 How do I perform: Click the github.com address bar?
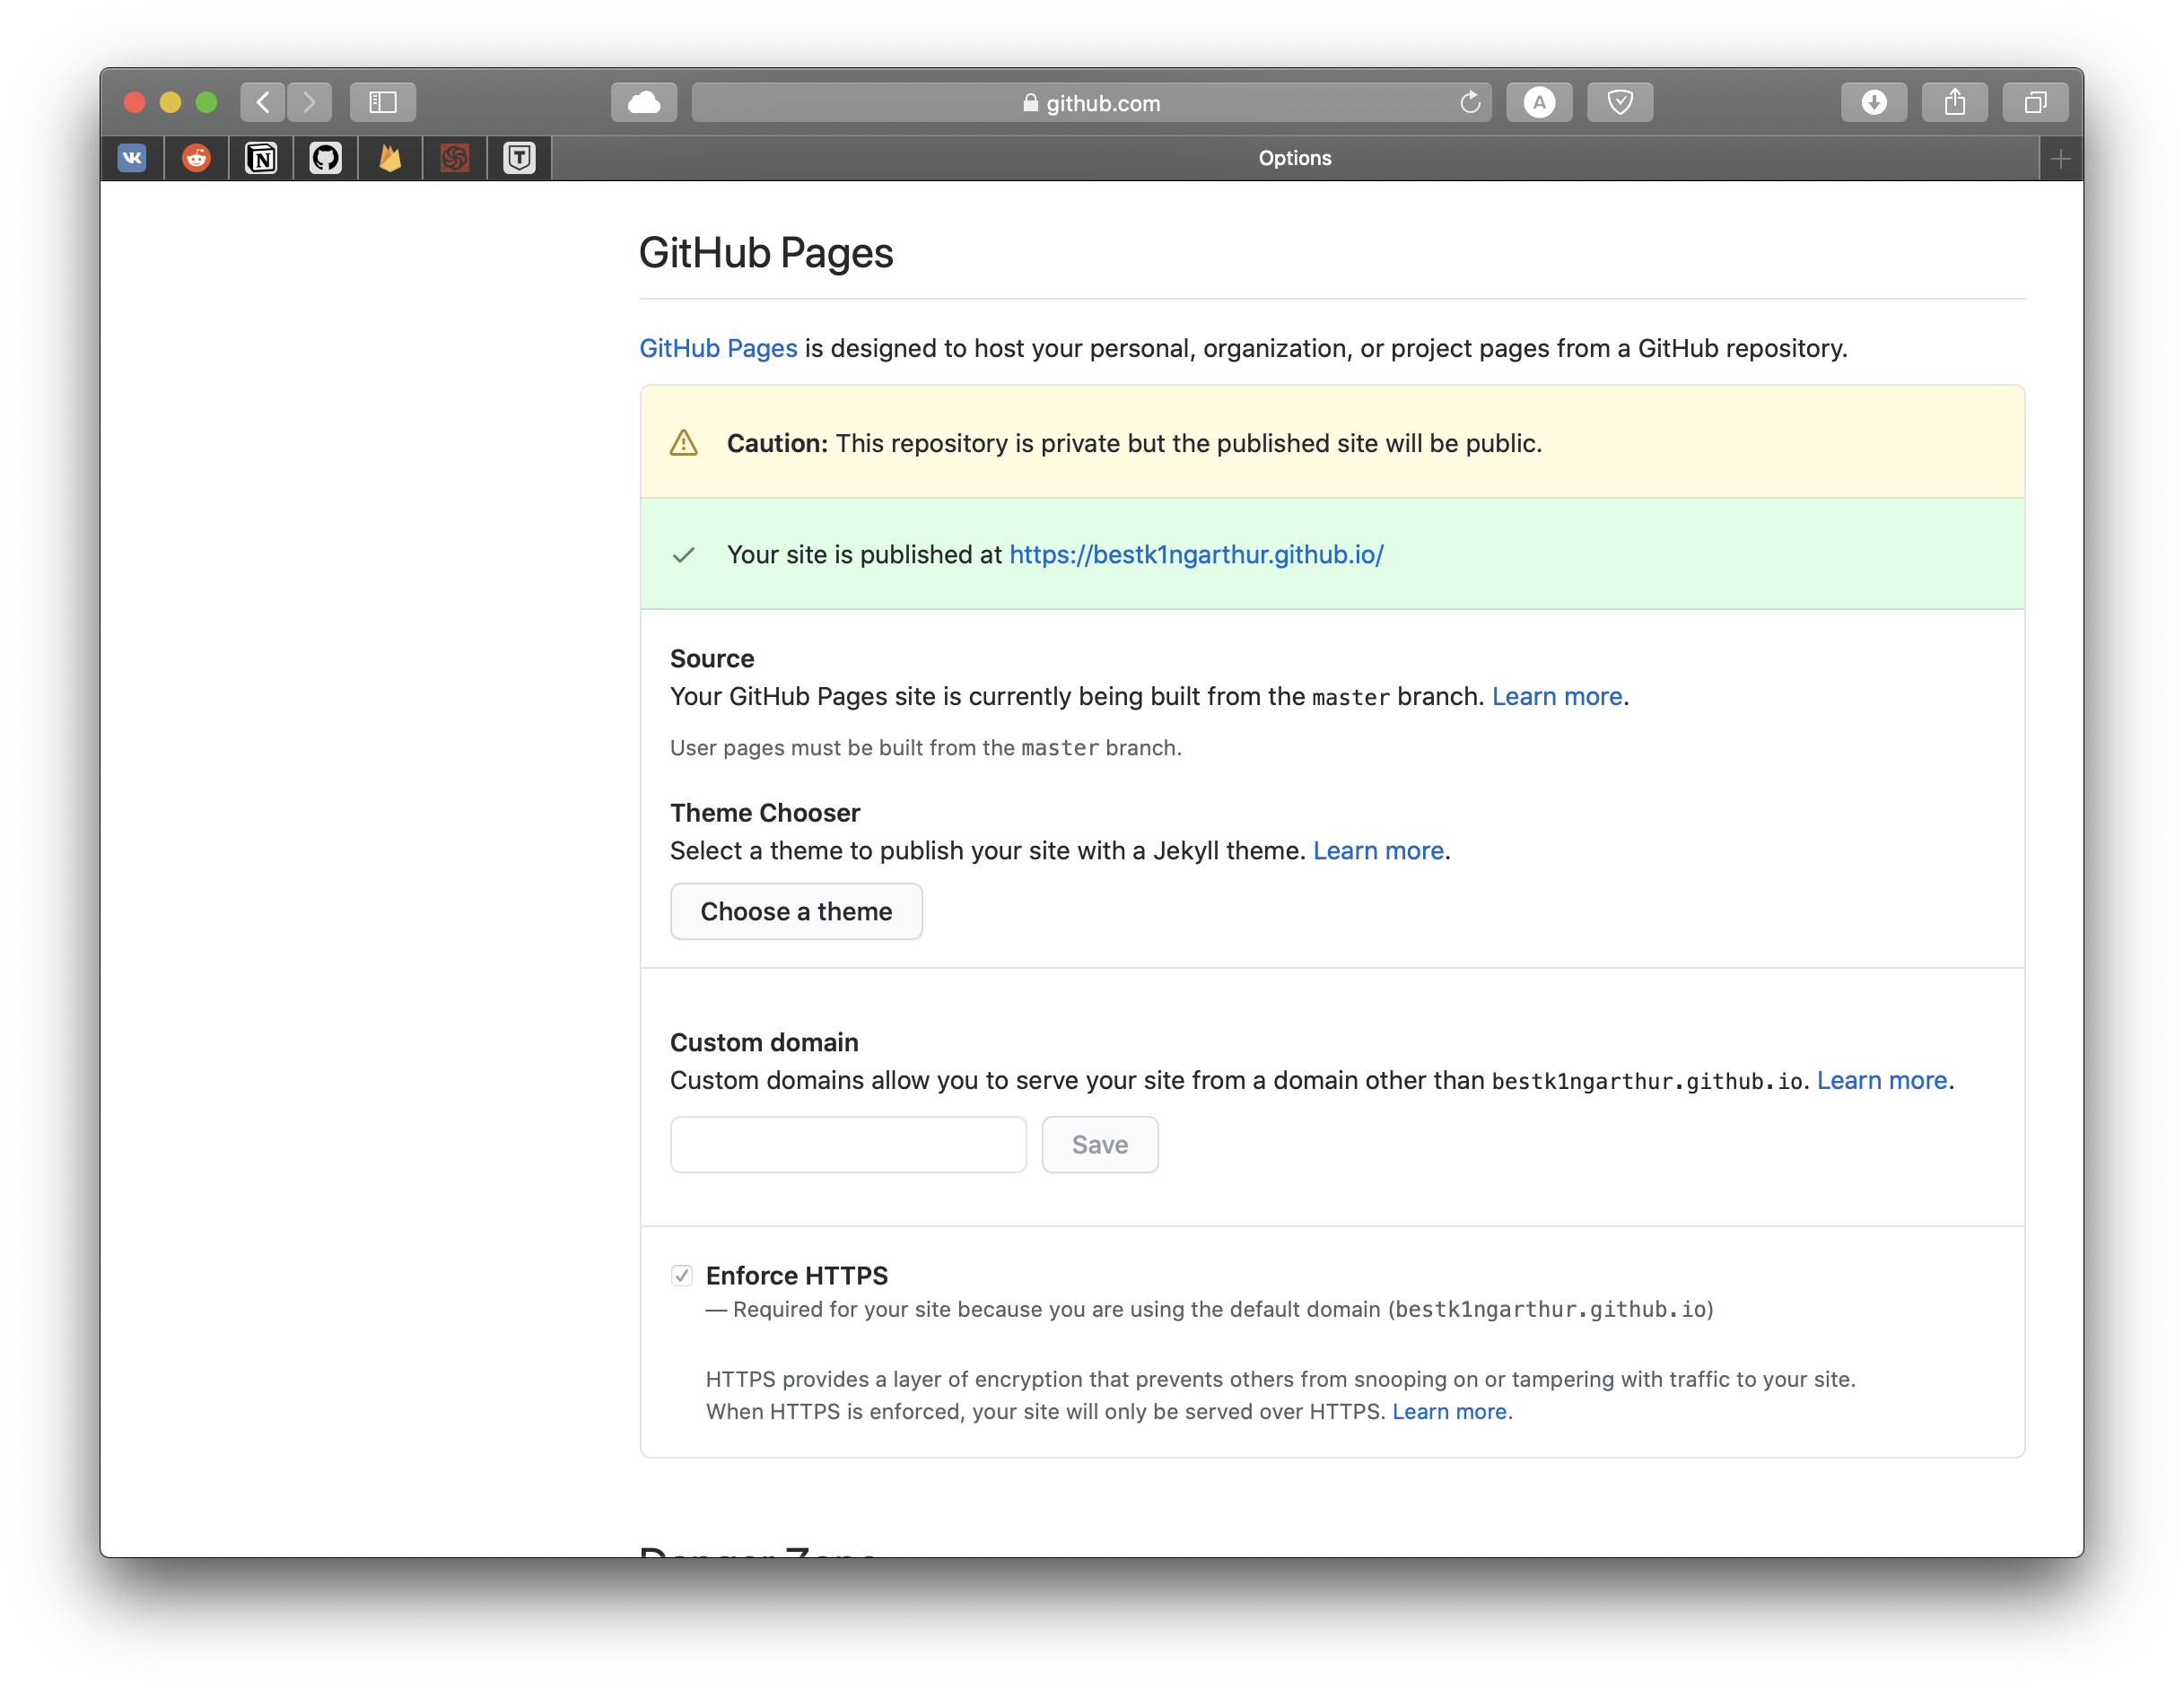point(1091,102)
